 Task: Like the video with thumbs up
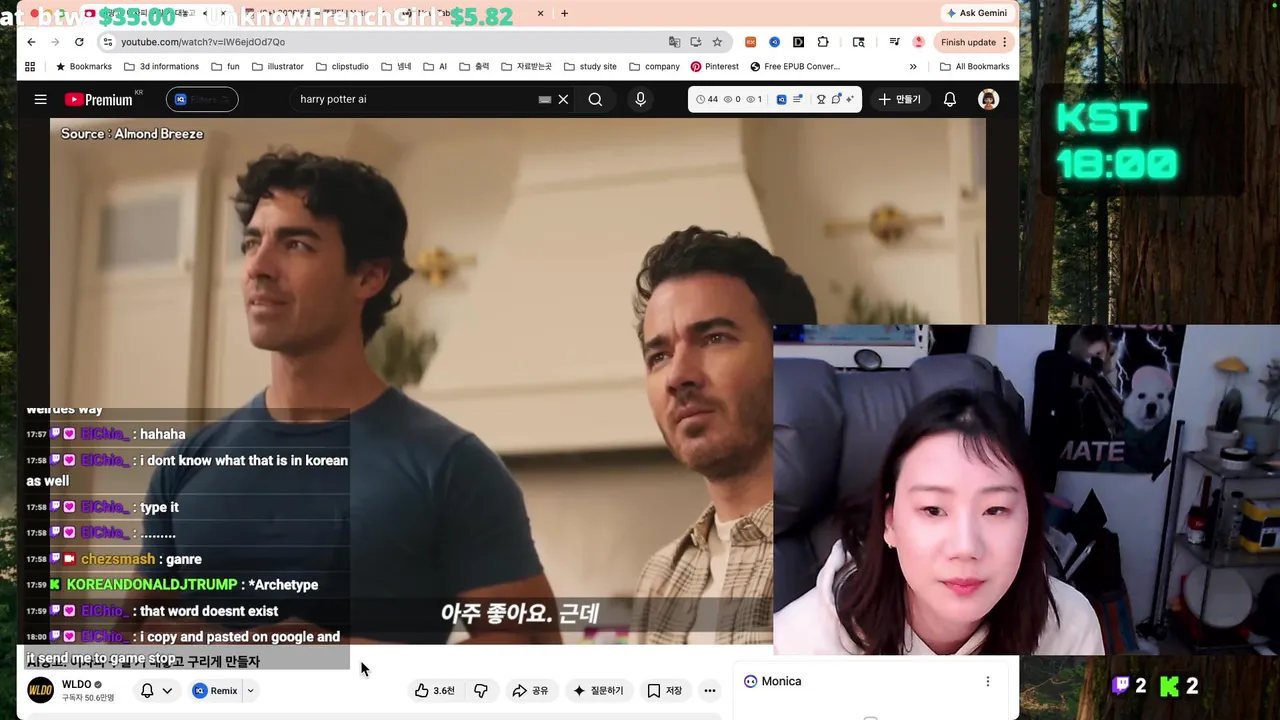[x=434, y=690]
